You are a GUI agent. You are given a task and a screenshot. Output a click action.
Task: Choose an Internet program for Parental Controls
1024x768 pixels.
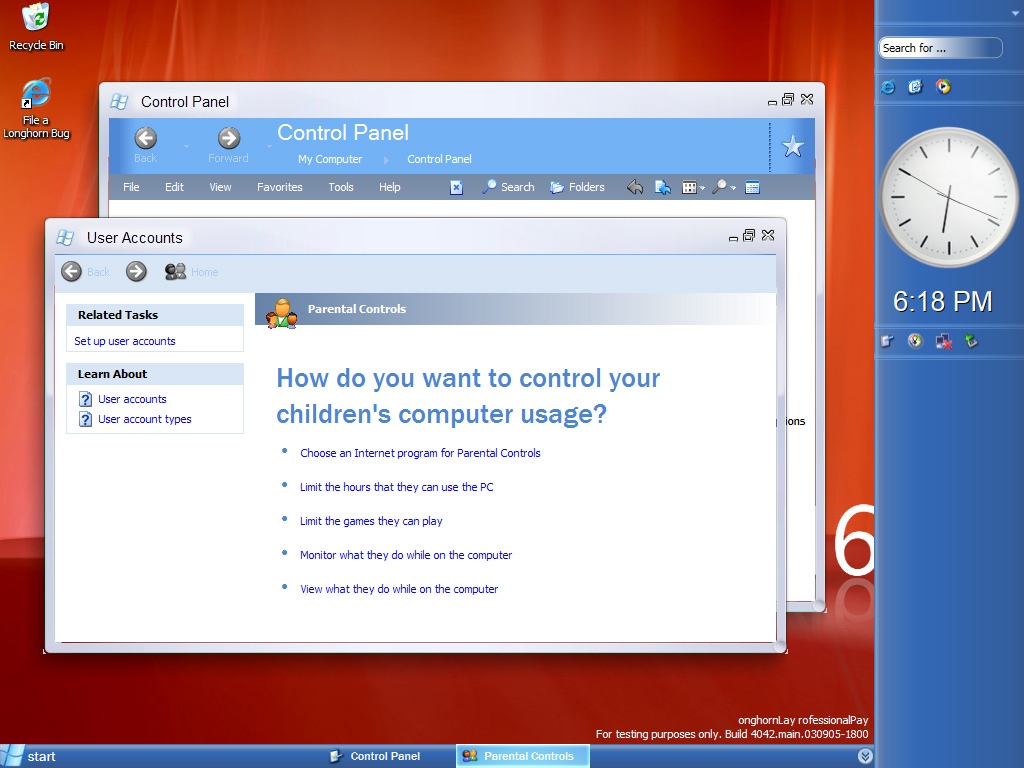click(420, 453)
